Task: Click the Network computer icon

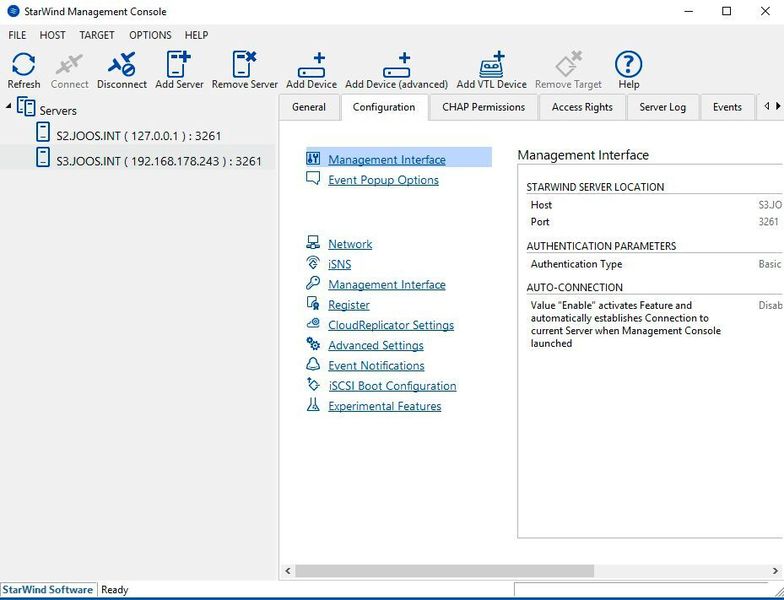Action: pyautogui.click(x=313, y=242)
